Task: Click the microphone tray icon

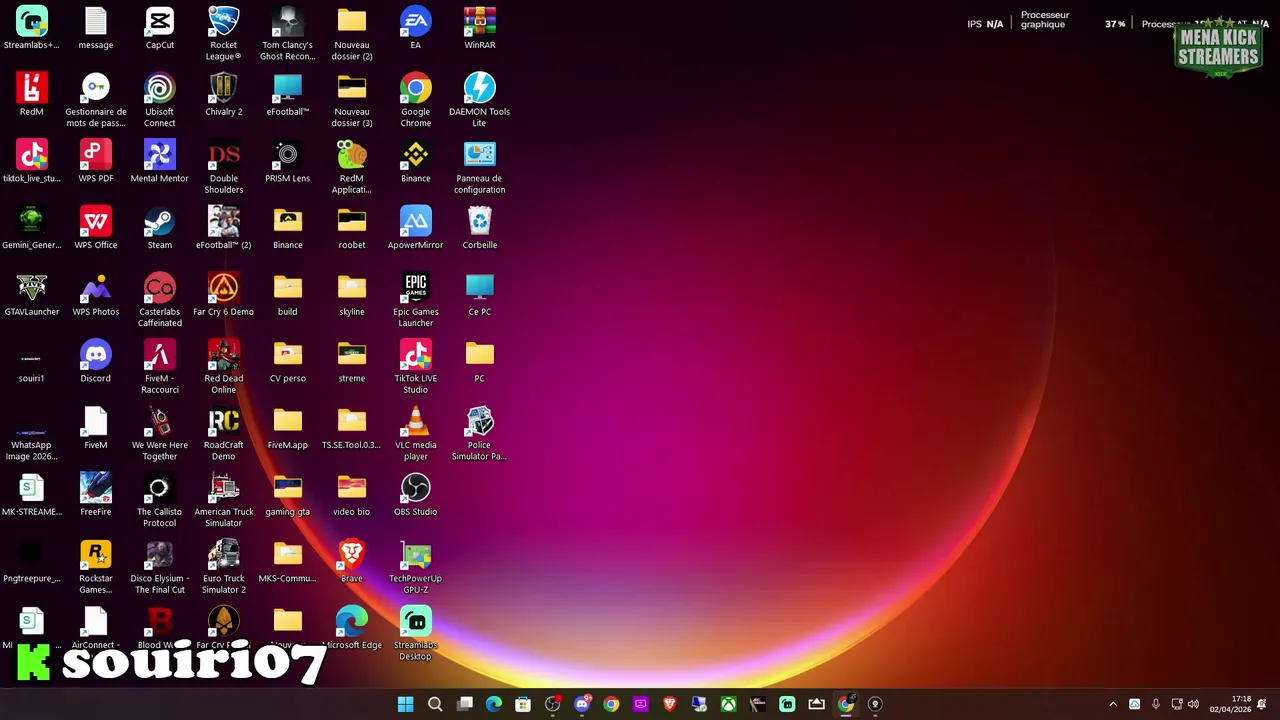Action: pyautogui.click(x=1156, y=704)
